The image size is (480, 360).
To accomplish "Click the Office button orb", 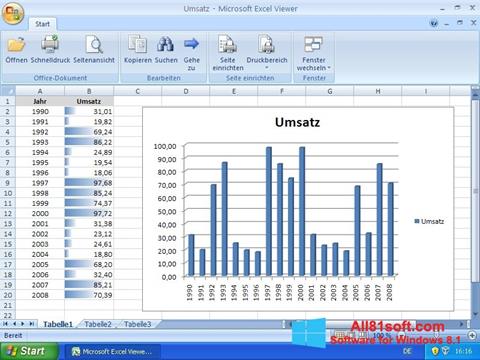I will (13, 14).
